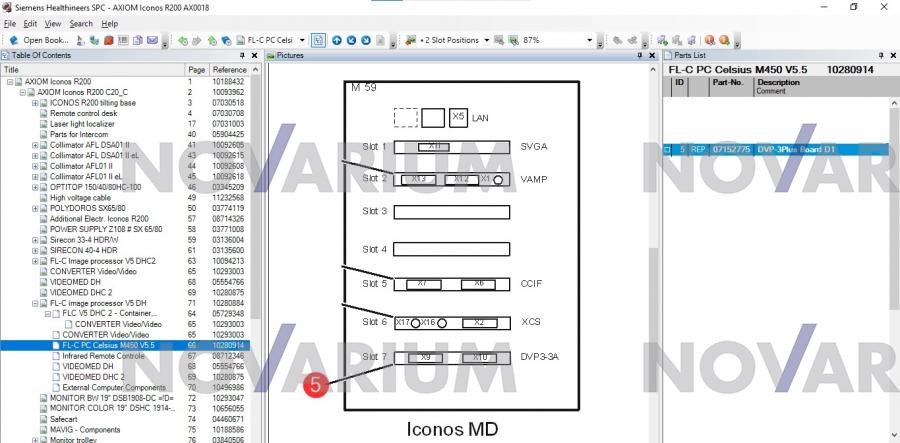Click the green back navigation arrow icon
Image resolution: width=900 pixels, height=443 pixels.
182,40
